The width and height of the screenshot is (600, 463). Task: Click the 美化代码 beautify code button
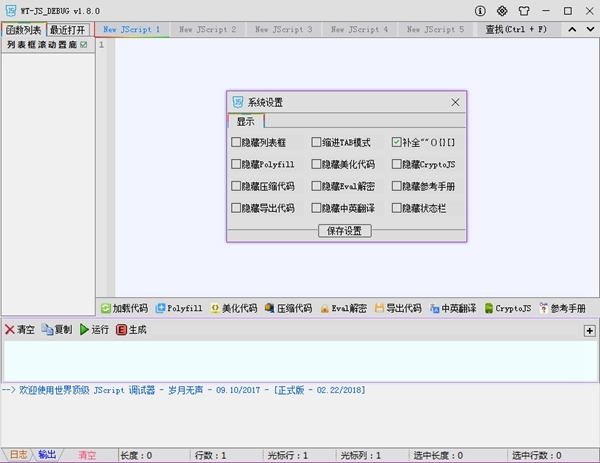pyautogui.click(x=234, y=308)
